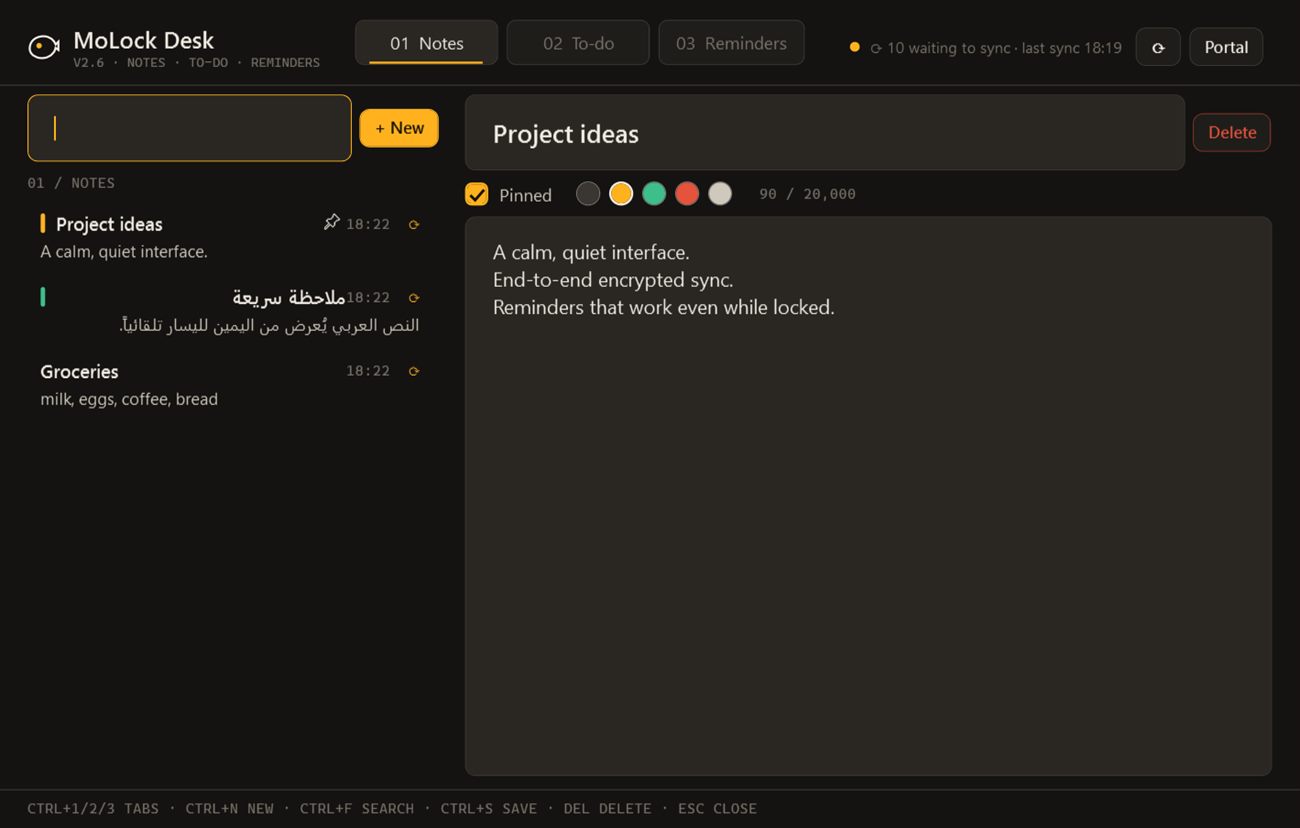1300x828 pixels.
Task: Click the version subtitle "V2.6 · NOTES · TO-DO · REMINDERS"
Action: click(x=197, y=63)
